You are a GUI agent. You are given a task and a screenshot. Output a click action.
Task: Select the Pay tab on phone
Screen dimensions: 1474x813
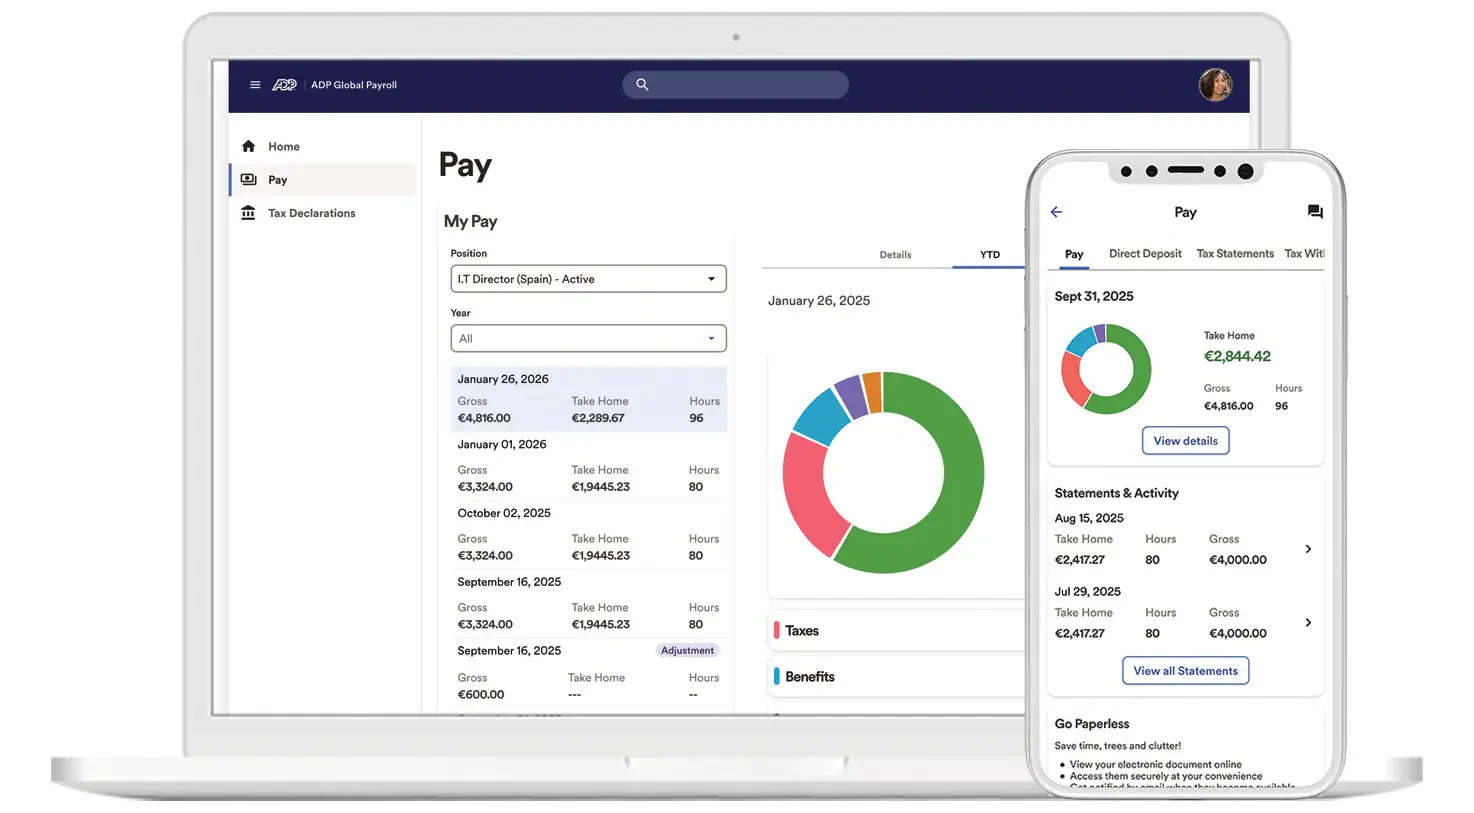[1074, 254]
